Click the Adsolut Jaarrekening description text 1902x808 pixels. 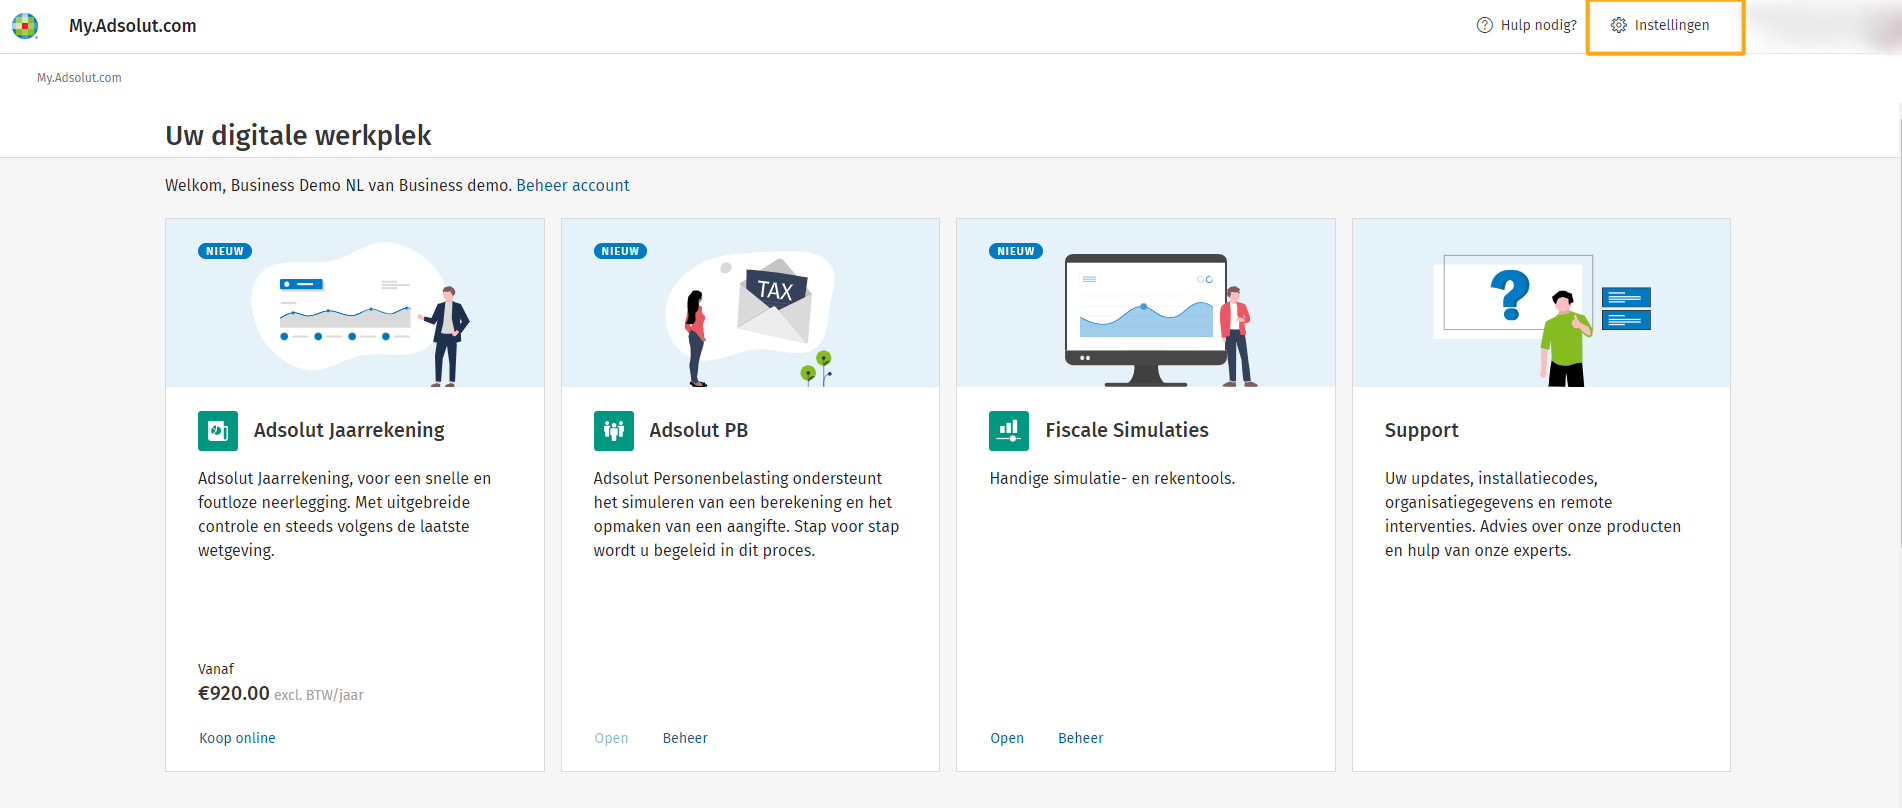tap(345, 514)
